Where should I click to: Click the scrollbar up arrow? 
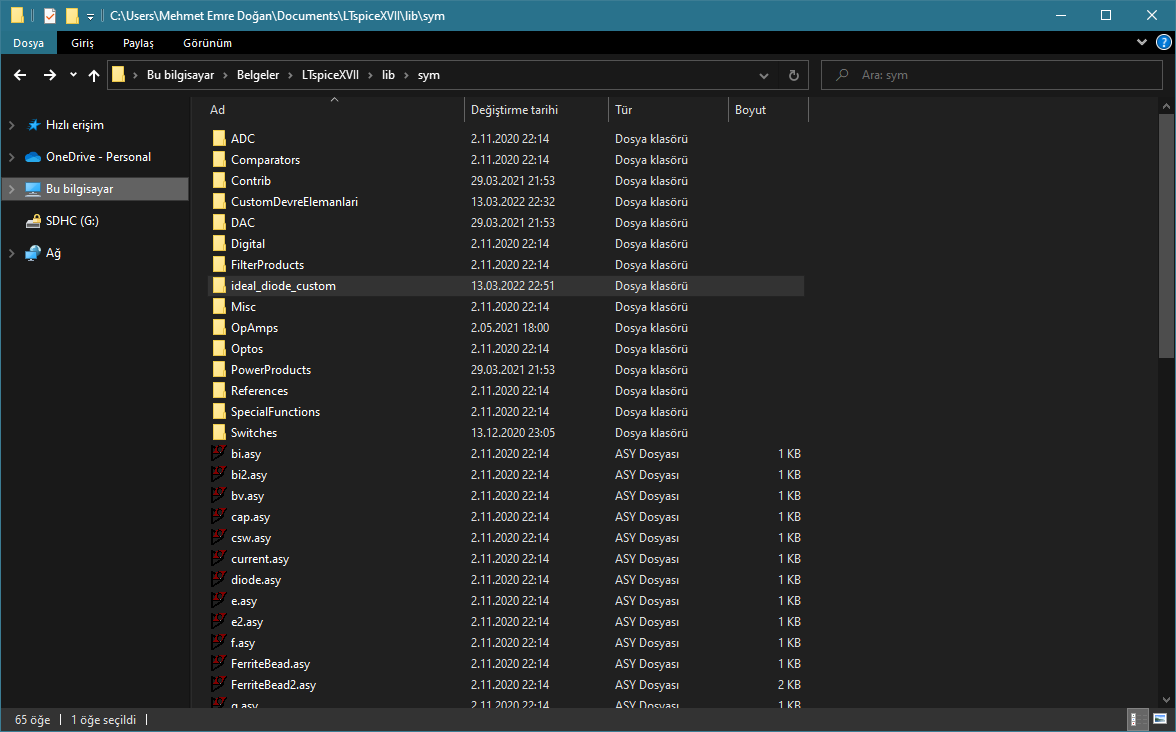pyautogui.click(x=1166, y=107)
